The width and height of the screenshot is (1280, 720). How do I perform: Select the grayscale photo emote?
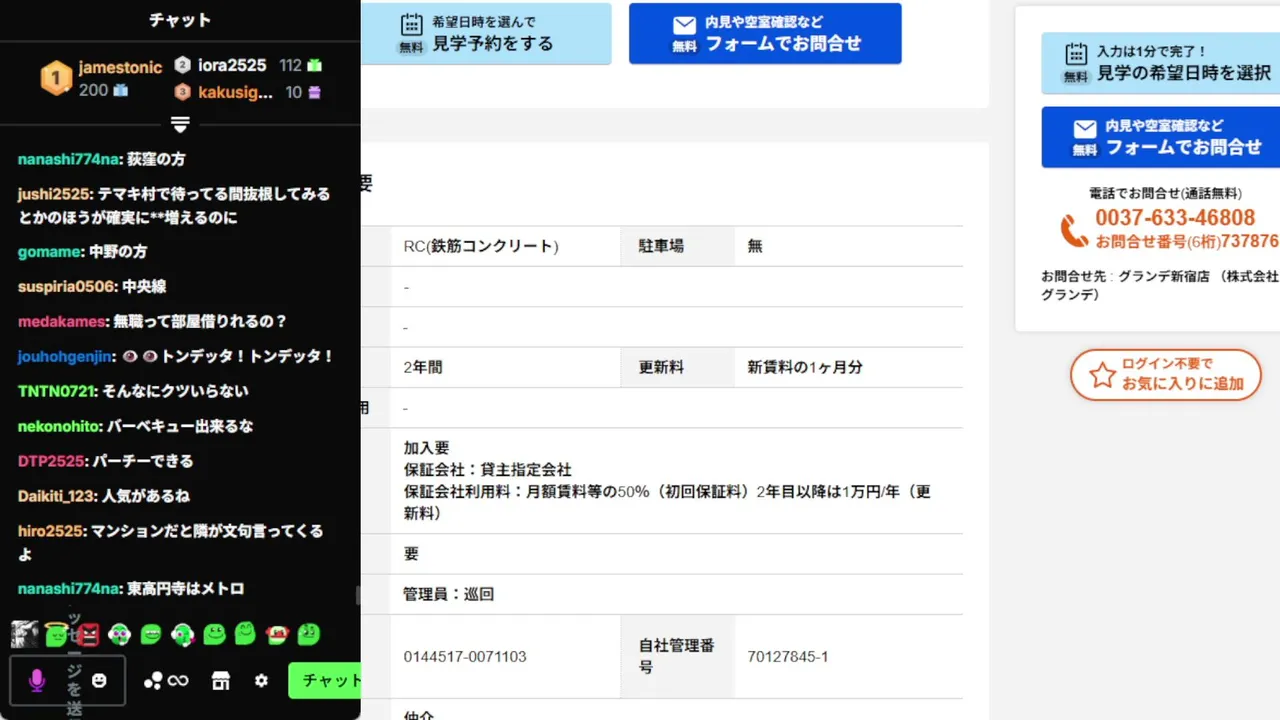(x=24, y=634)
